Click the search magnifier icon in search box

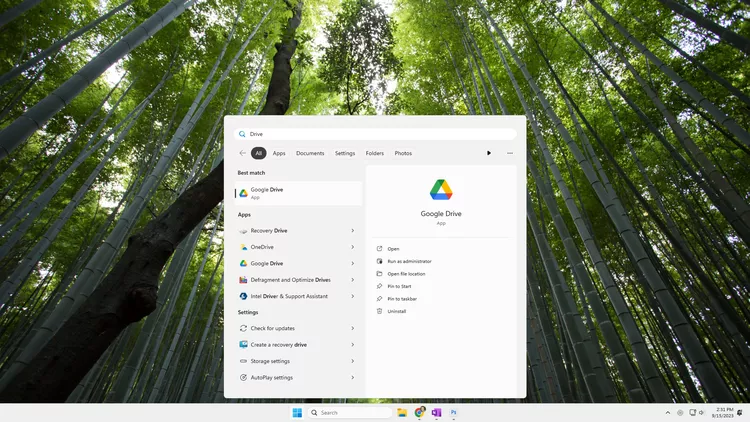[242, 134]
